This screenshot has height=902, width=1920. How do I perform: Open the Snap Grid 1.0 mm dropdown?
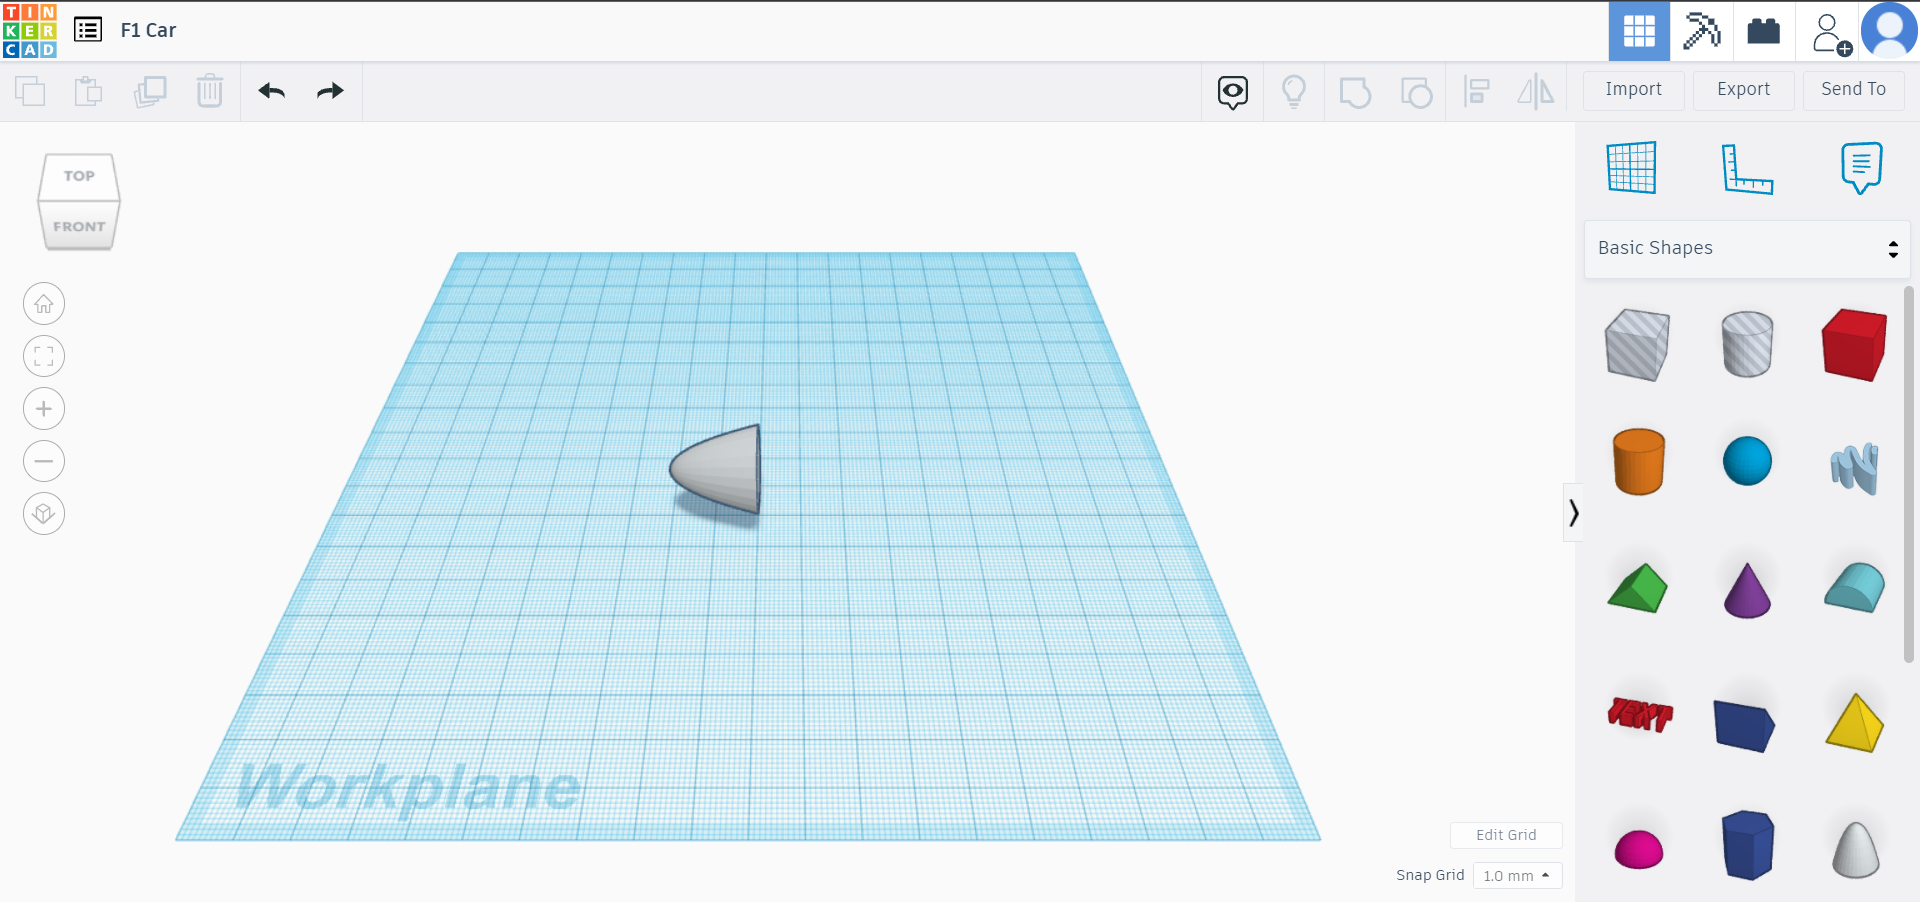tap(1517, 876)
